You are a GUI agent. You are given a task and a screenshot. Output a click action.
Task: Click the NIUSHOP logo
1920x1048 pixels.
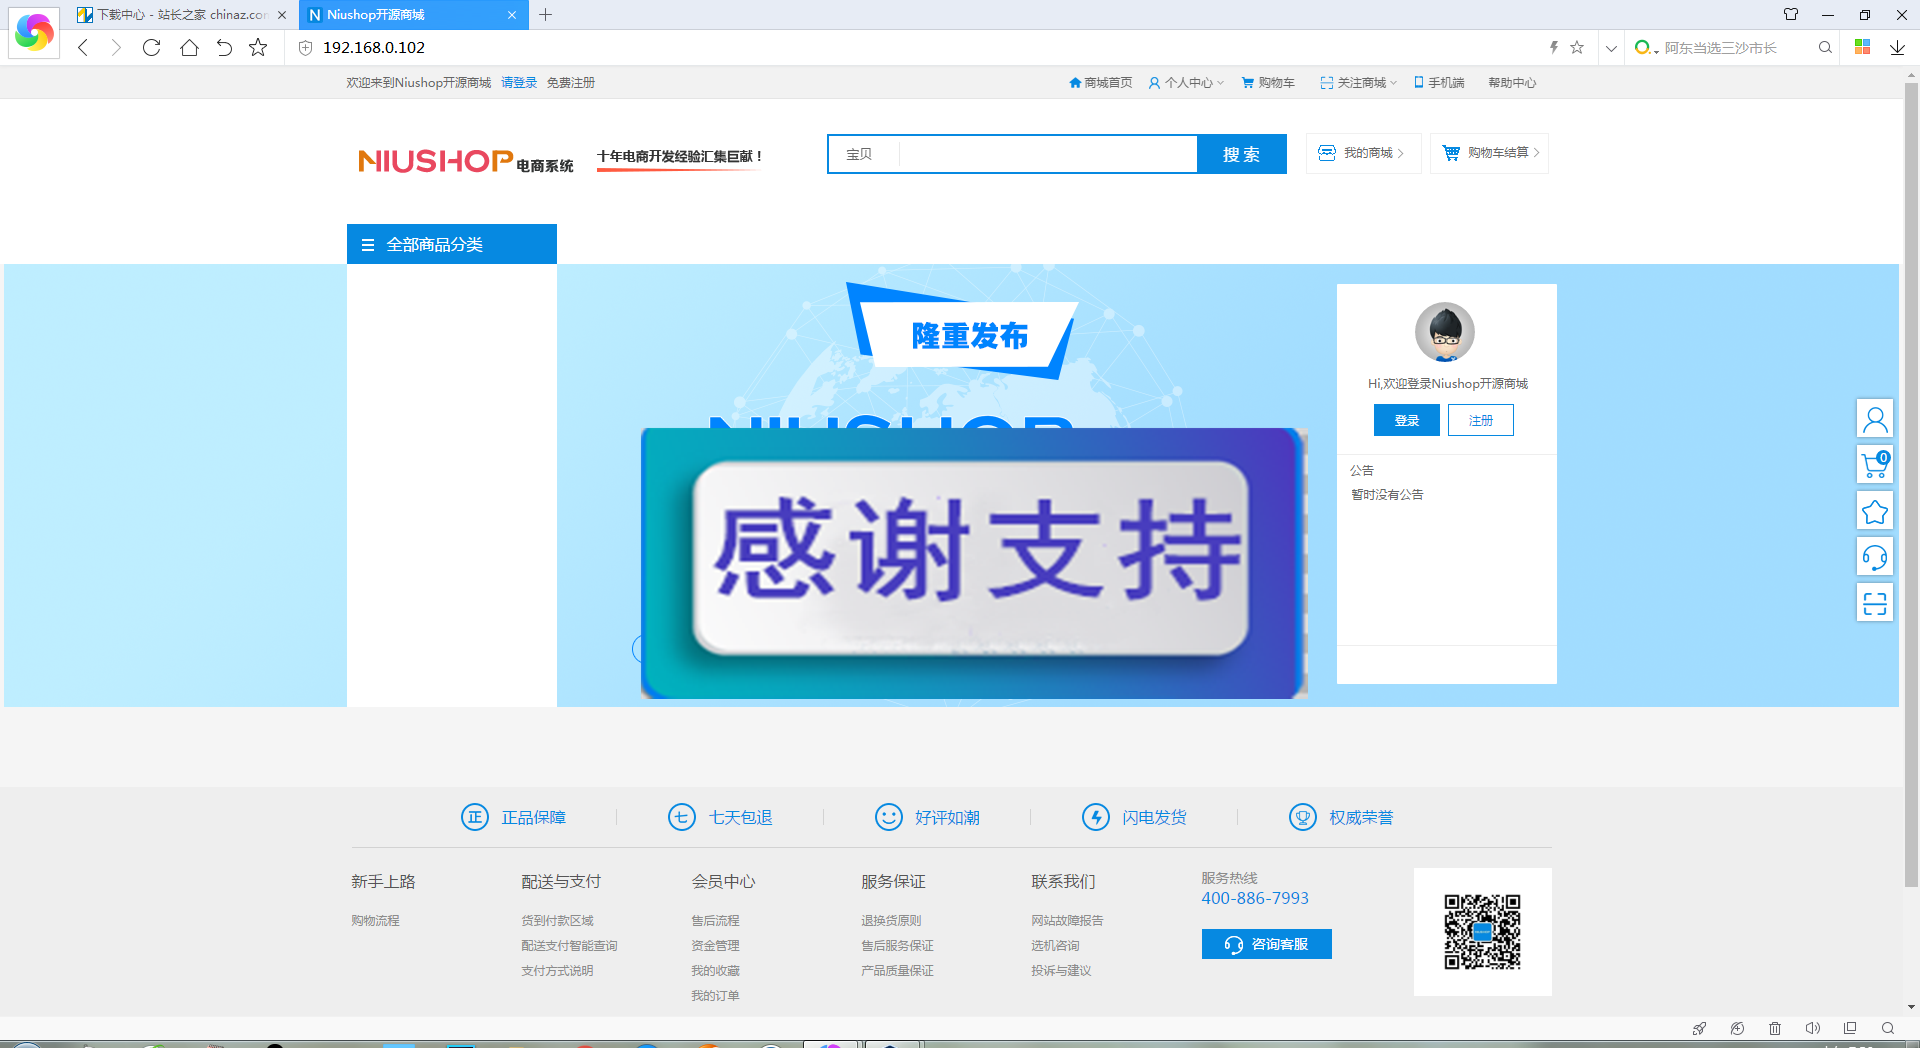point(465,160)
